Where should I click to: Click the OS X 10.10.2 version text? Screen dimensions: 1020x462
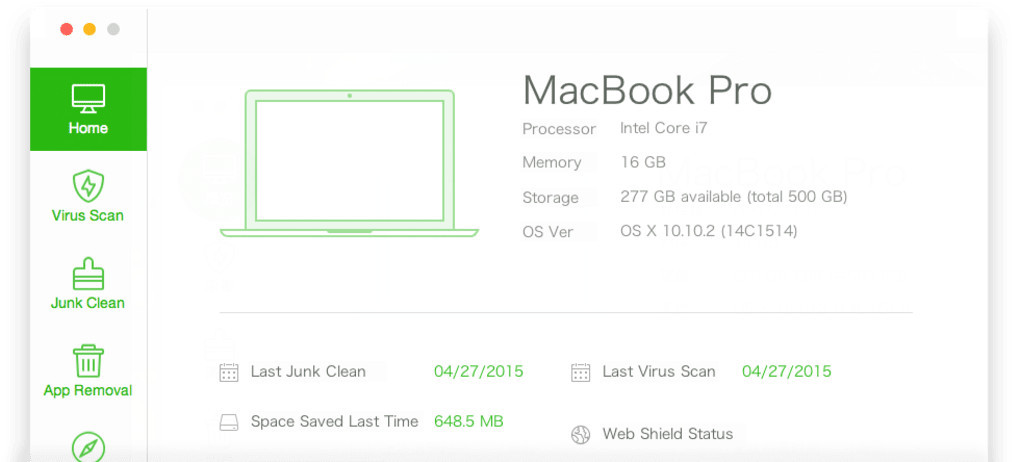708,231
